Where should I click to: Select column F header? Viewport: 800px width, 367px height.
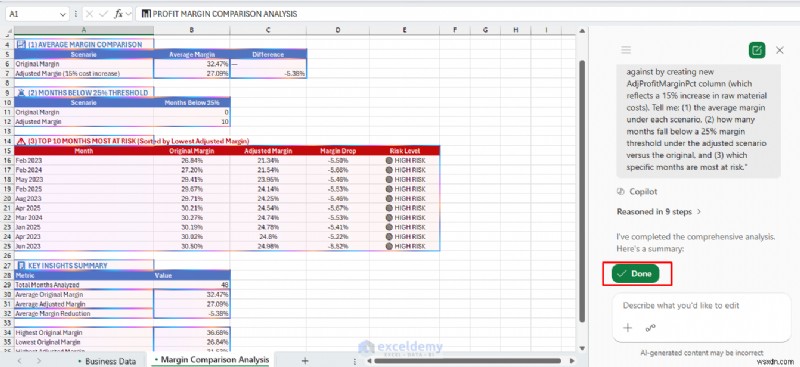(455, 30)
